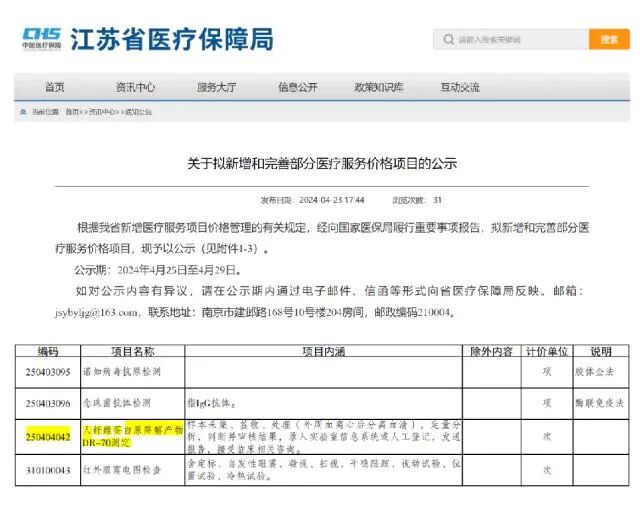
Task: Click 通知公告 link in the breadcrumb
Action: point(138,112)
